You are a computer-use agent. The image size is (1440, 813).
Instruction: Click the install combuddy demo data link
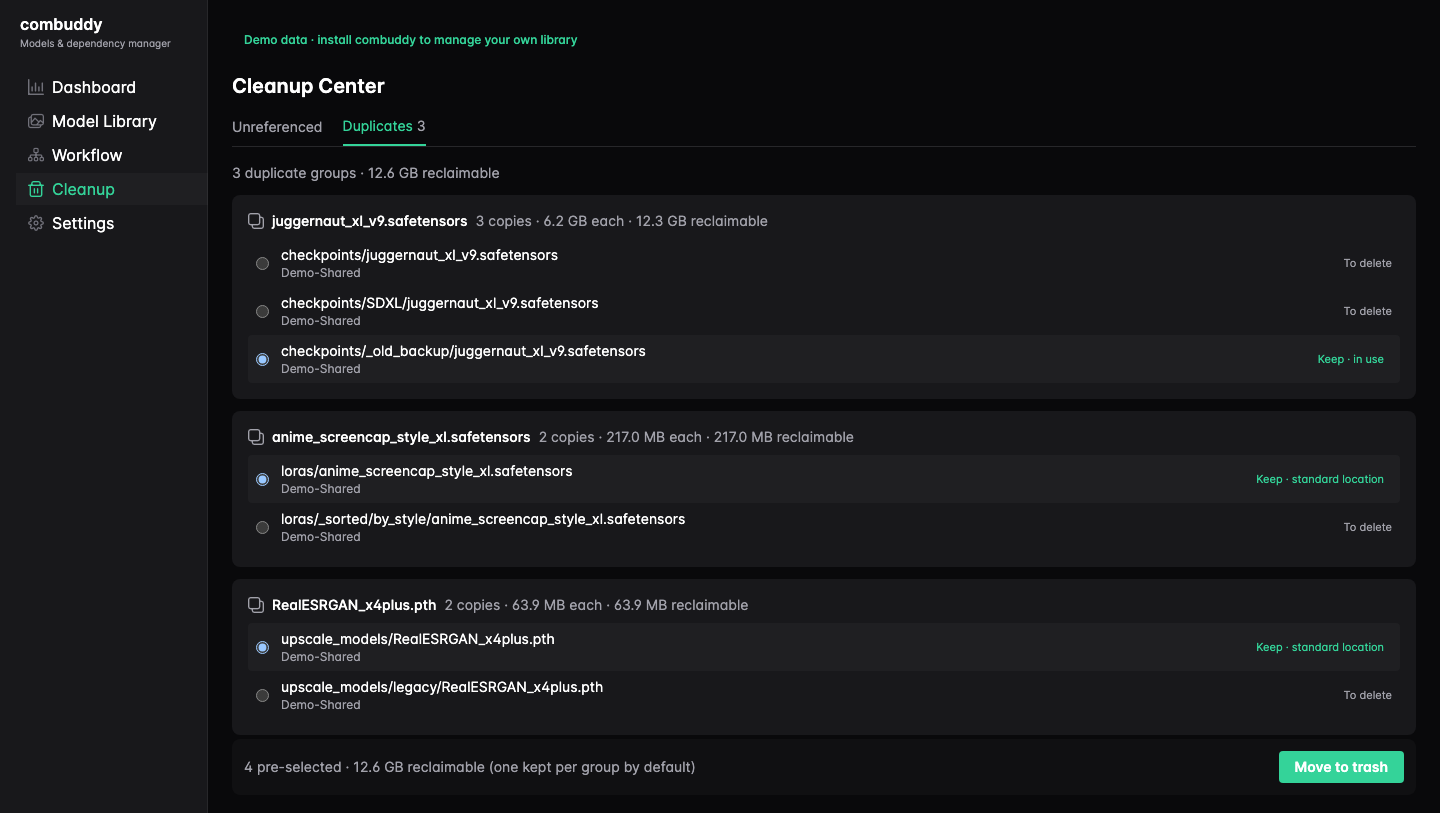[410, 40]
